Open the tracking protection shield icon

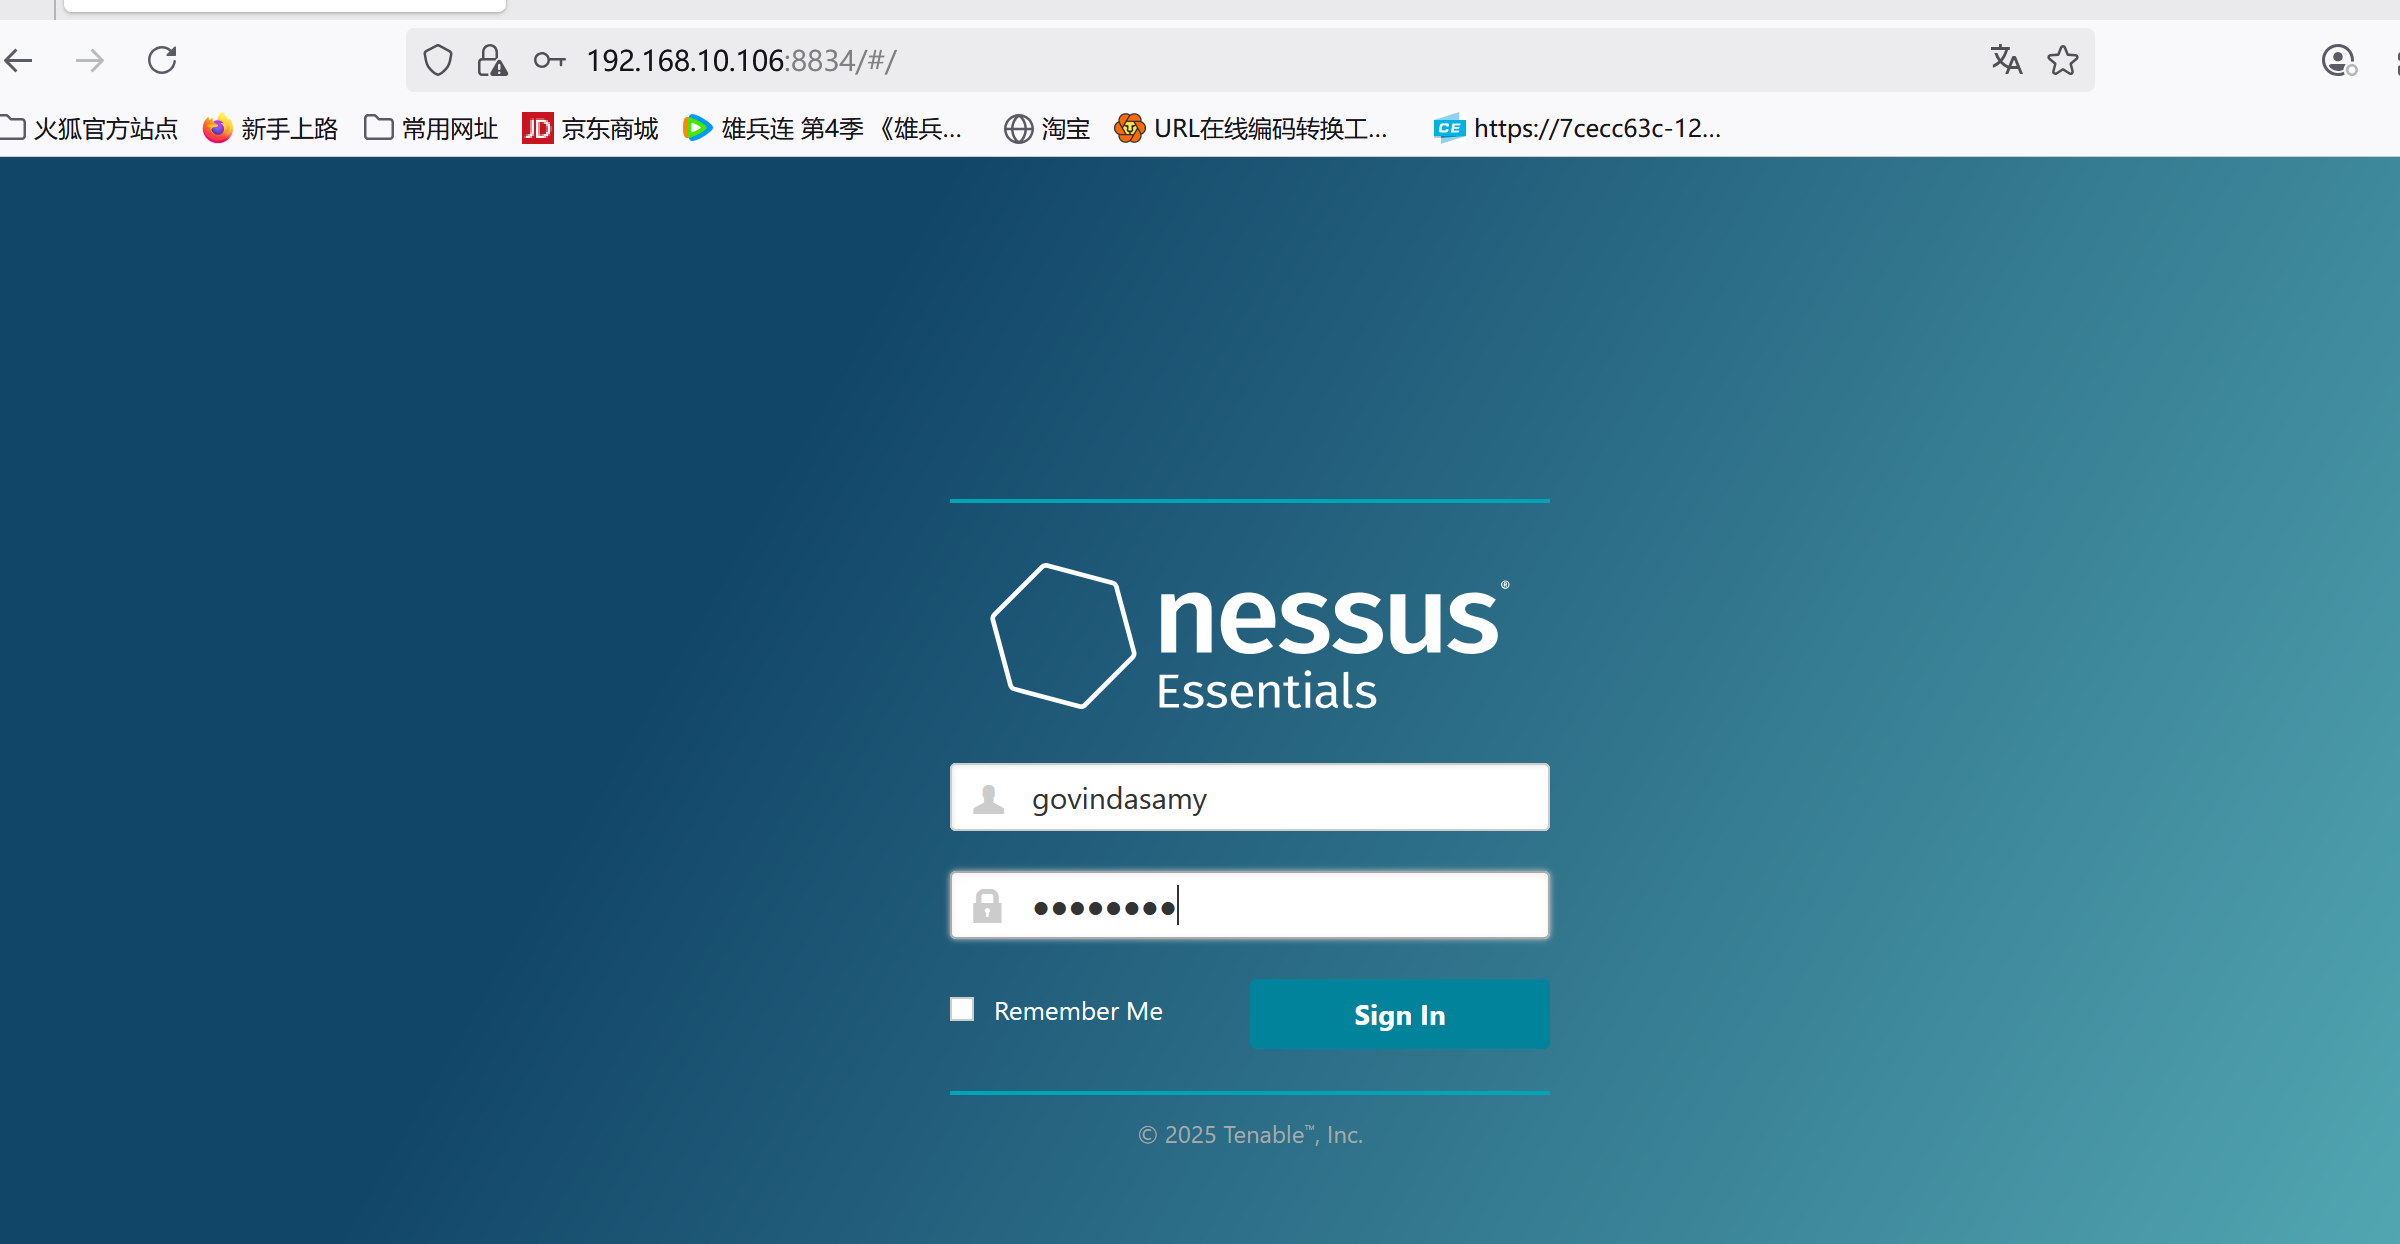438,61
